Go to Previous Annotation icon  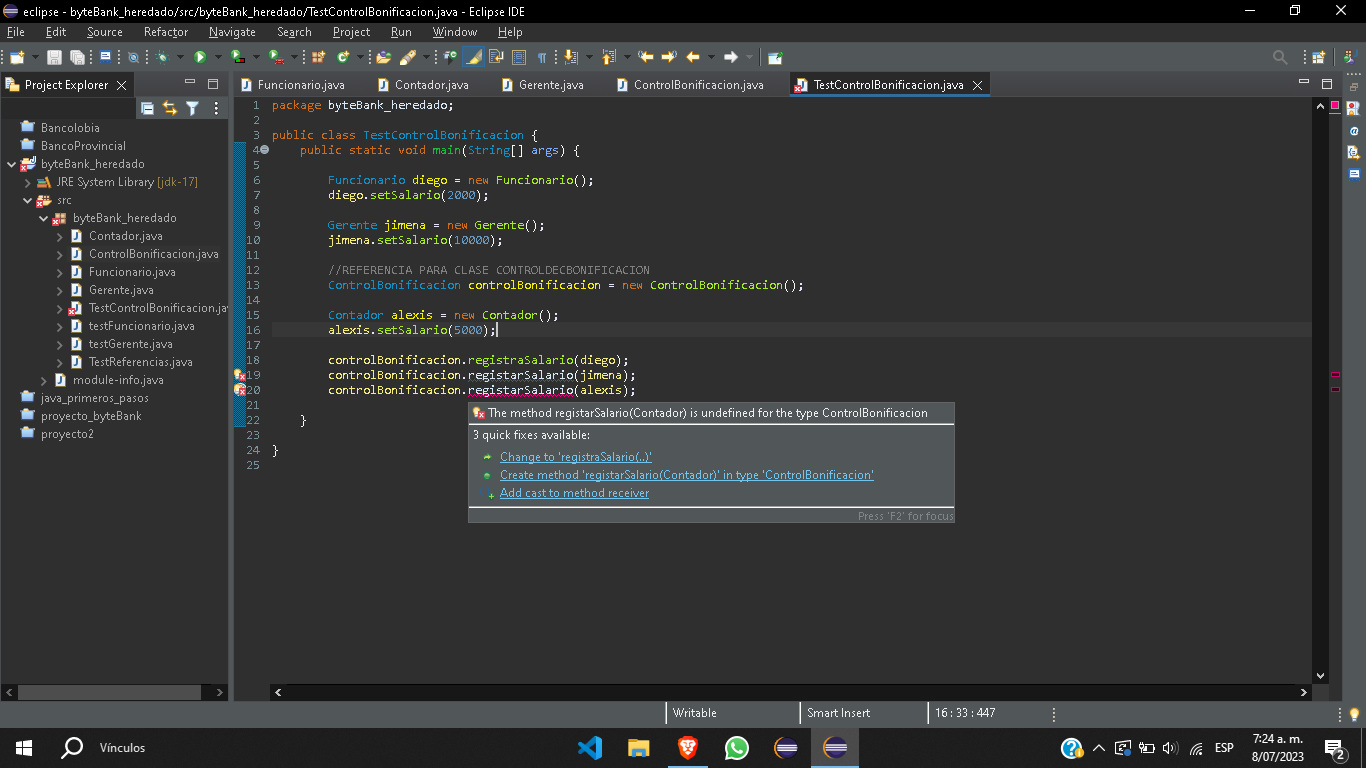[608, 57]
